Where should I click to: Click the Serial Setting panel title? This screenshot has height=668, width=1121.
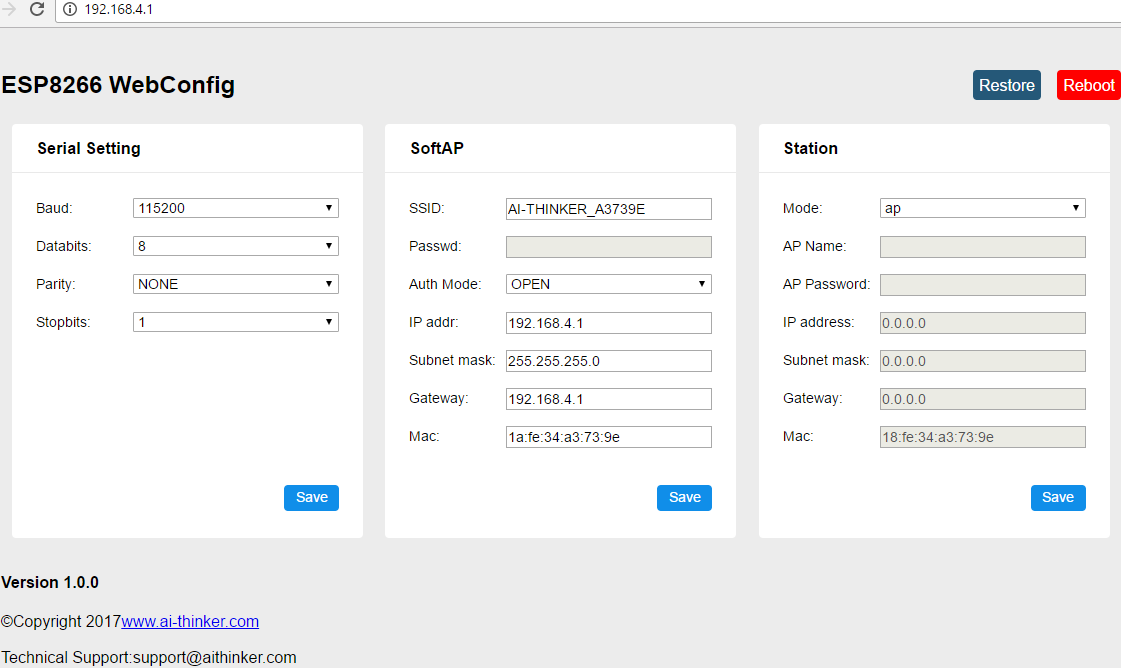(89, 148)
